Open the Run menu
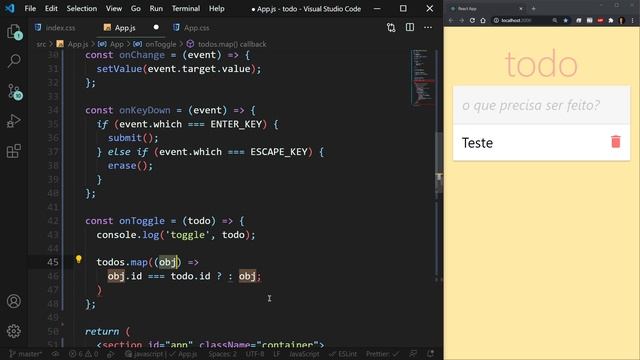This screenshot has width=640, height=360. (156, 8)
